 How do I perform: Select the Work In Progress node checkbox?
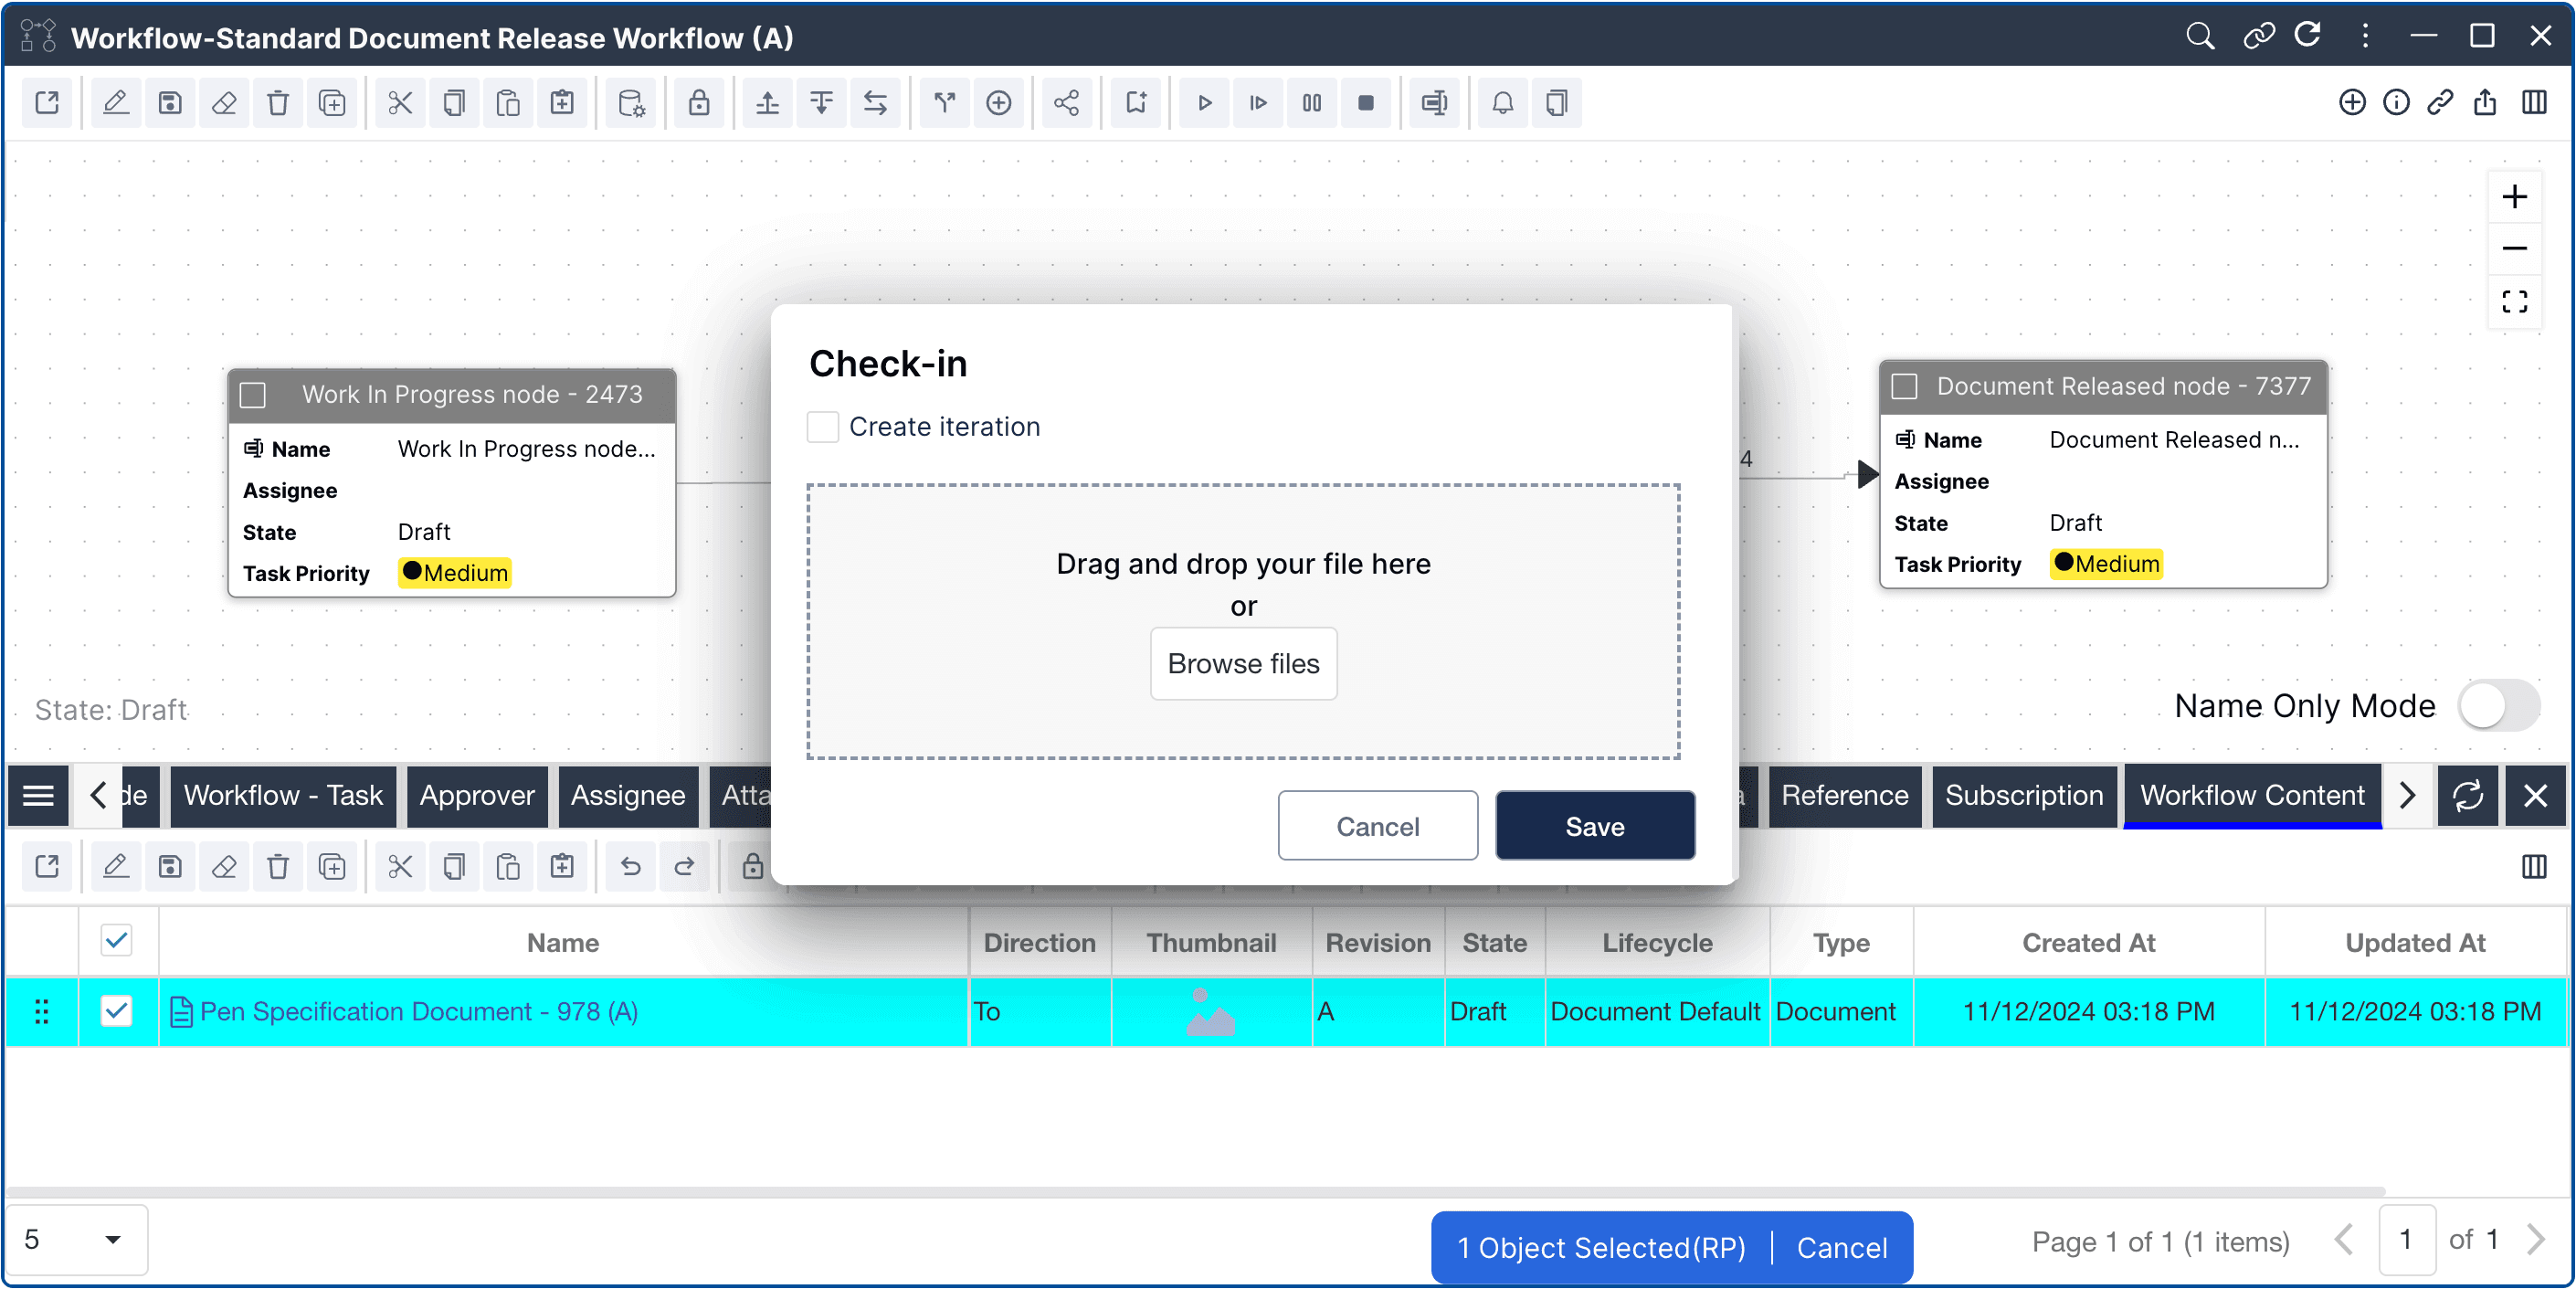click(x=254, y=395)
